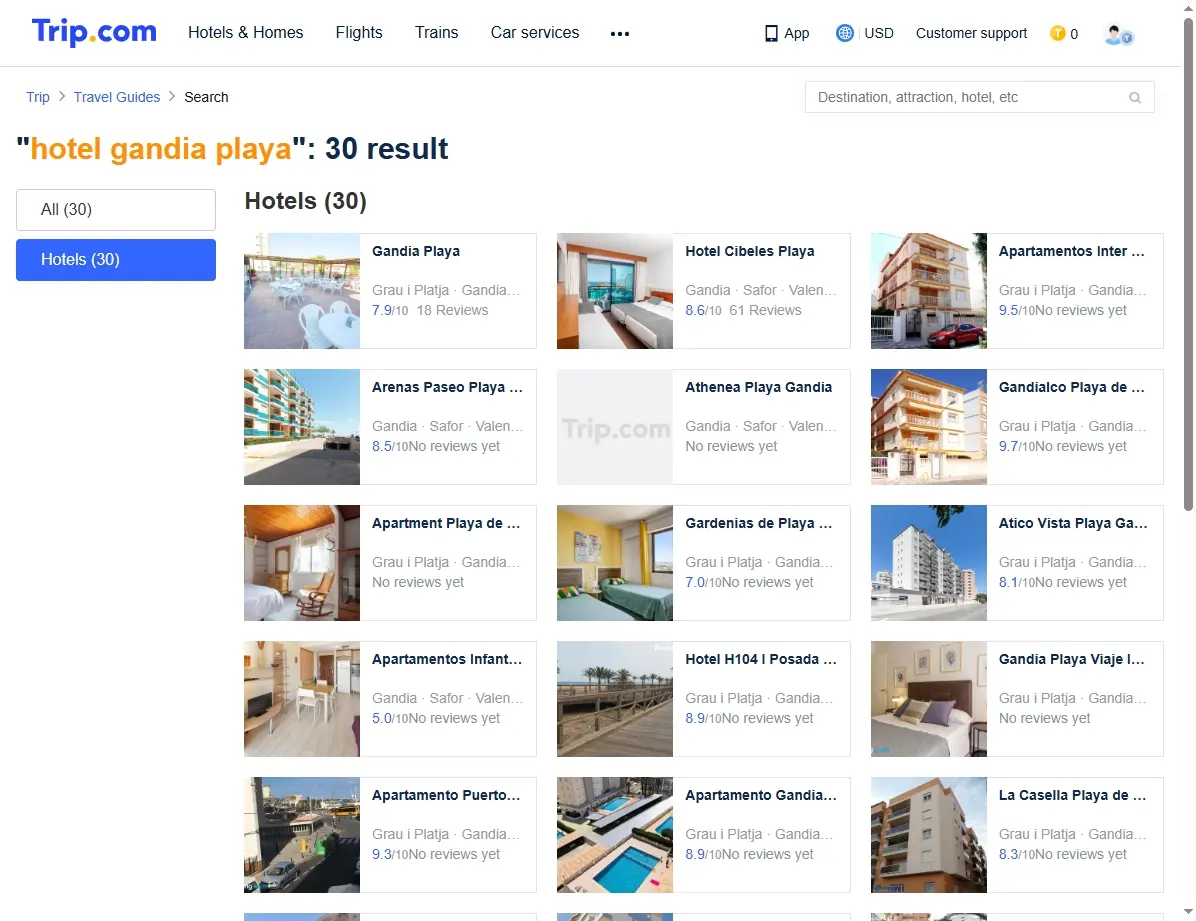The height and width of the screenshot is (921, 1196).
Task: Open Atico Vista Playa tower photo
Action: tap(928, 562)
